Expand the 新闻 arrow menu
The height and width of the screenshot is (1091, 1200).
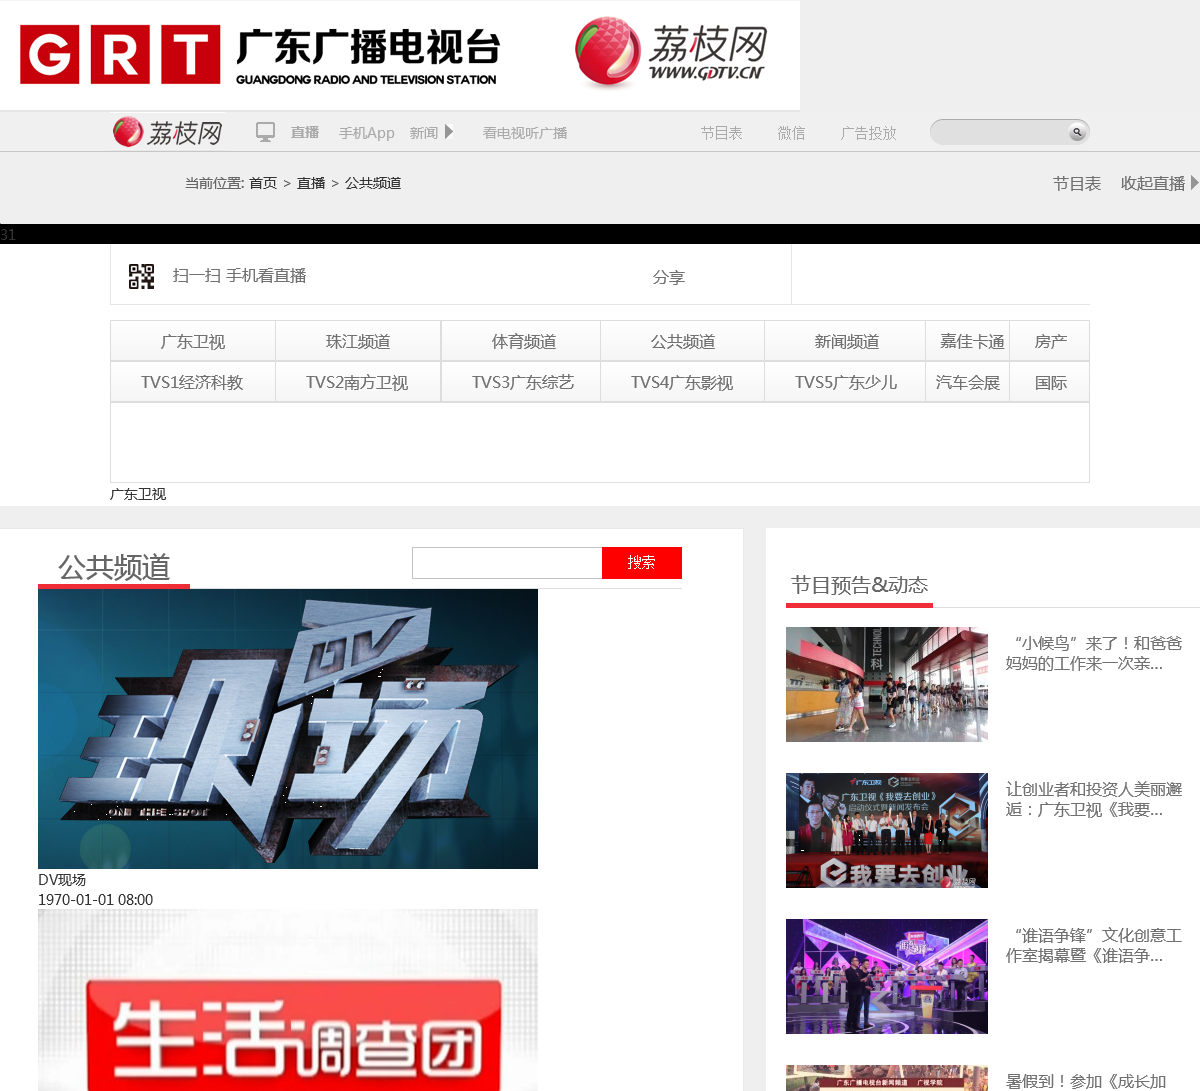click(x=449, y=132)
